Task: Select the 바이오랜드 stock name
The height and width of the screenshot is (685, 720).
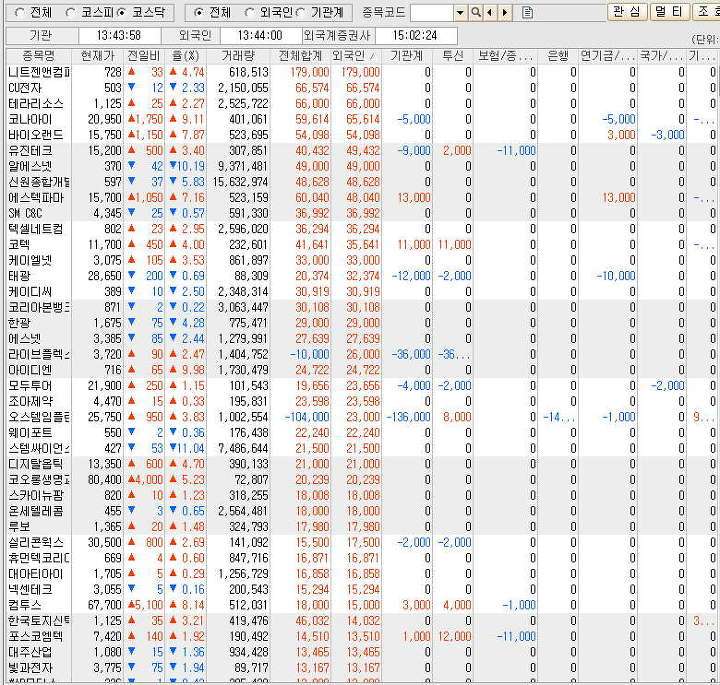Action: click(35, 135)
